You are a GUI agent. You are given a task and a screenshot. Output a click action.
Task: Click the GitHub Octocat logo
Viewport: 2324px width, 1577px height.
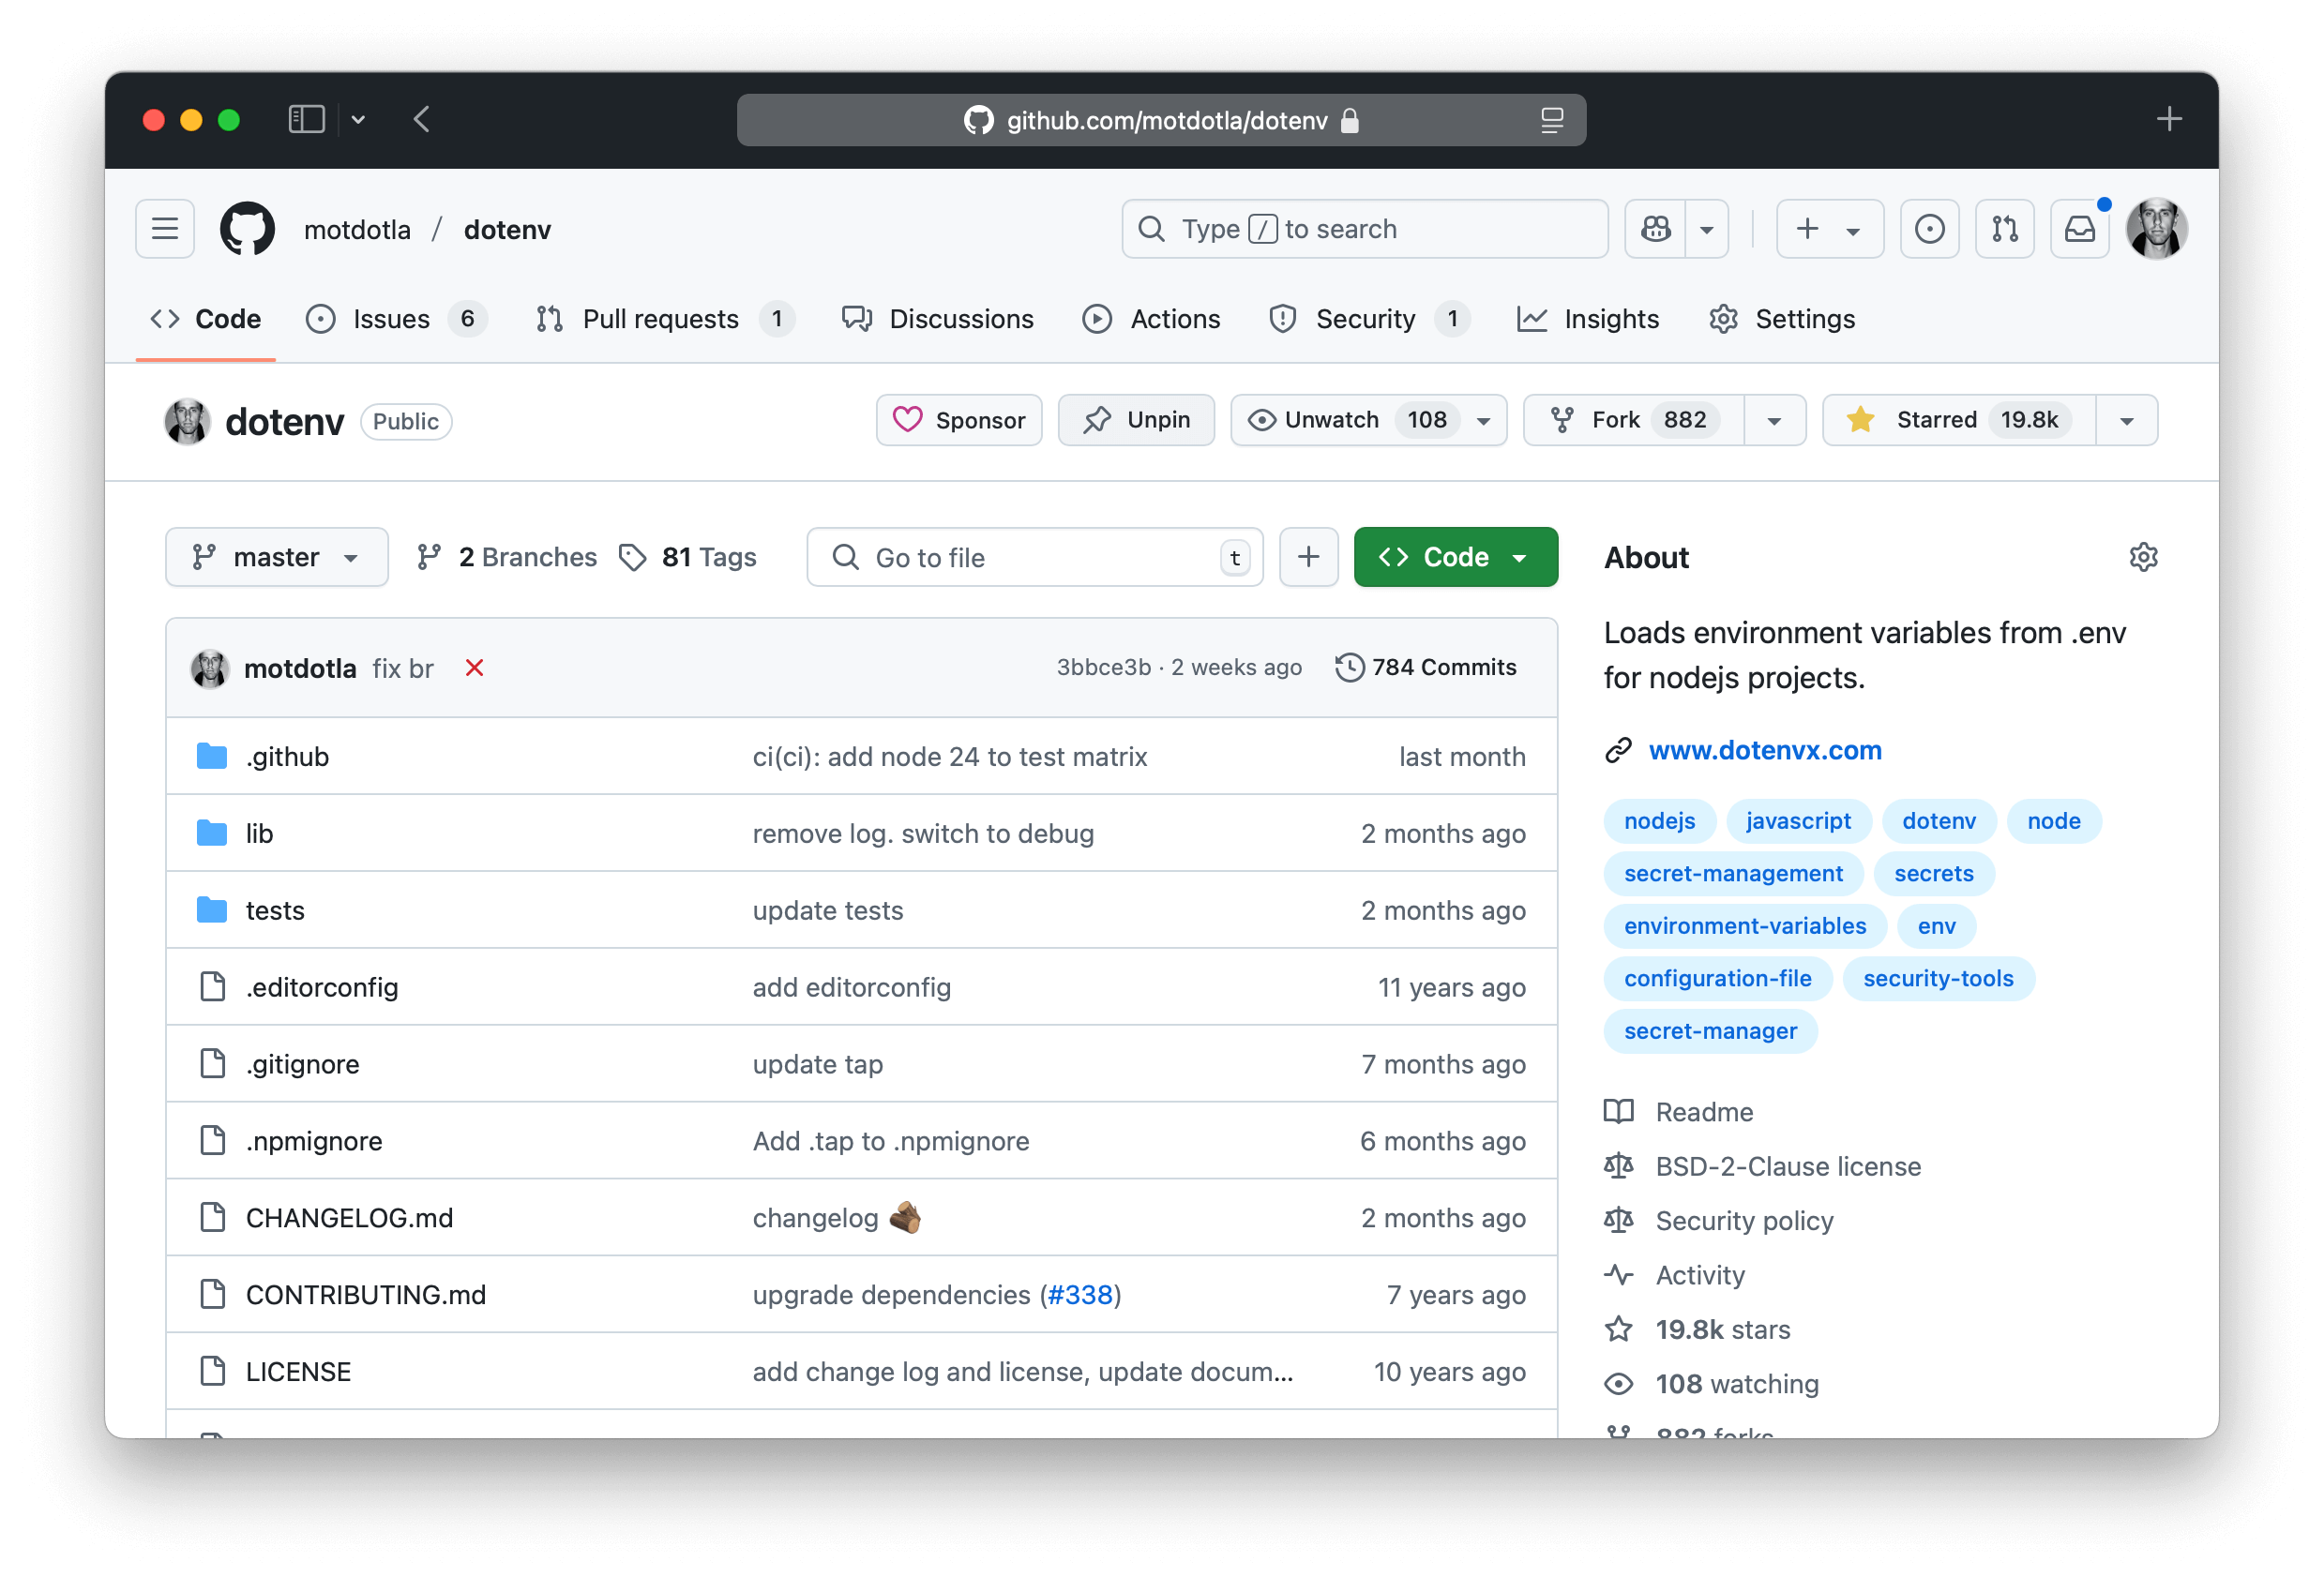[x=247, y=229]
